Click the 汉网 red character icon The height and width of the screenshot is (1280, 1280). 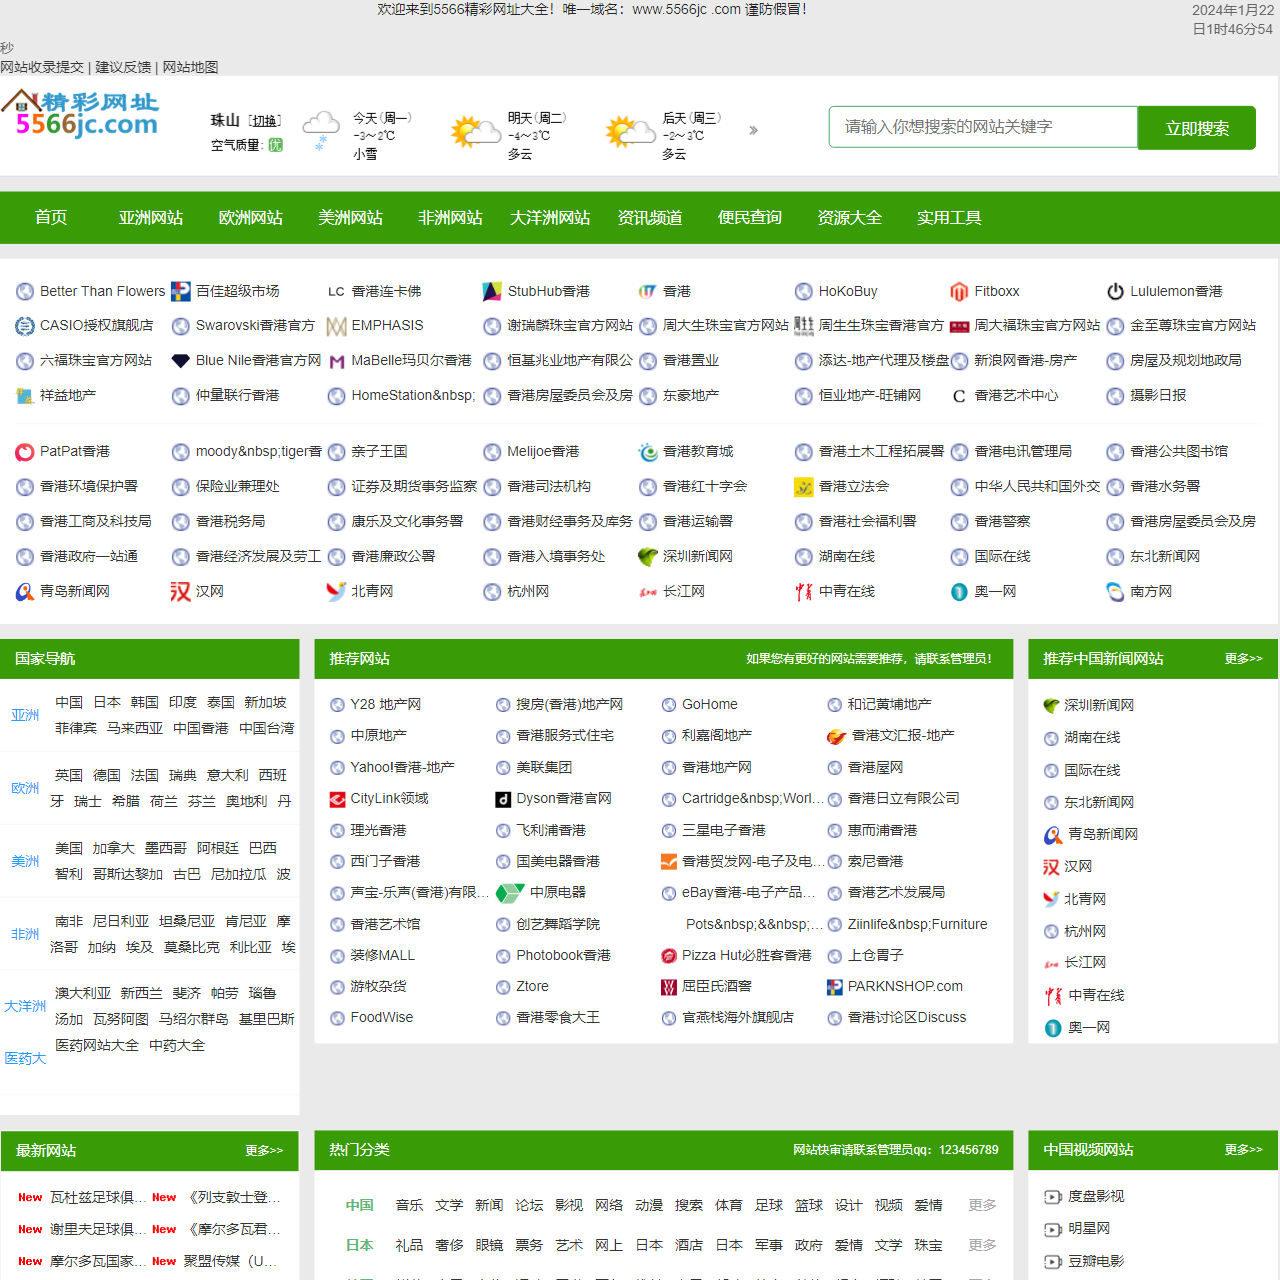[180, 591]
